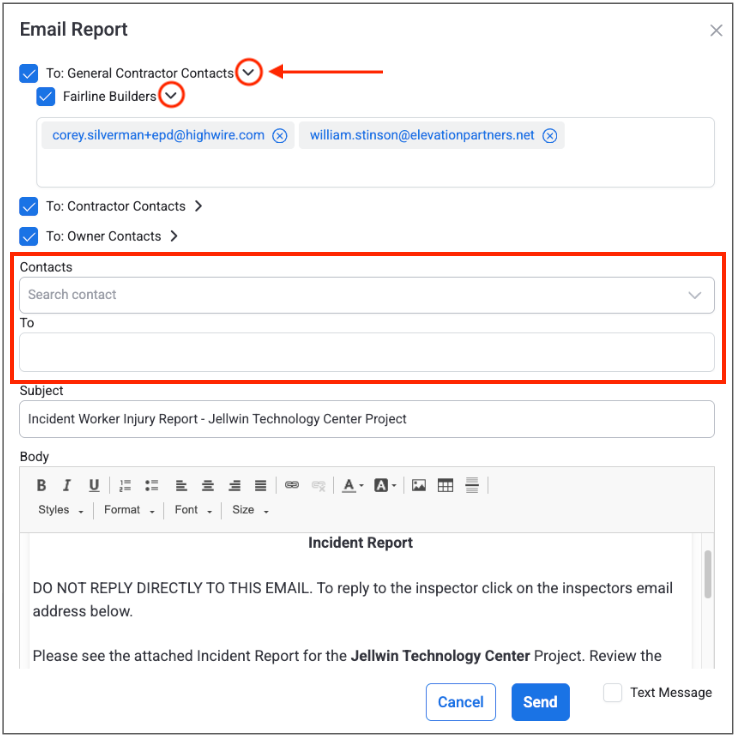Click the Subject input field
The image size is (736, 737).
(x=366, y=419)
